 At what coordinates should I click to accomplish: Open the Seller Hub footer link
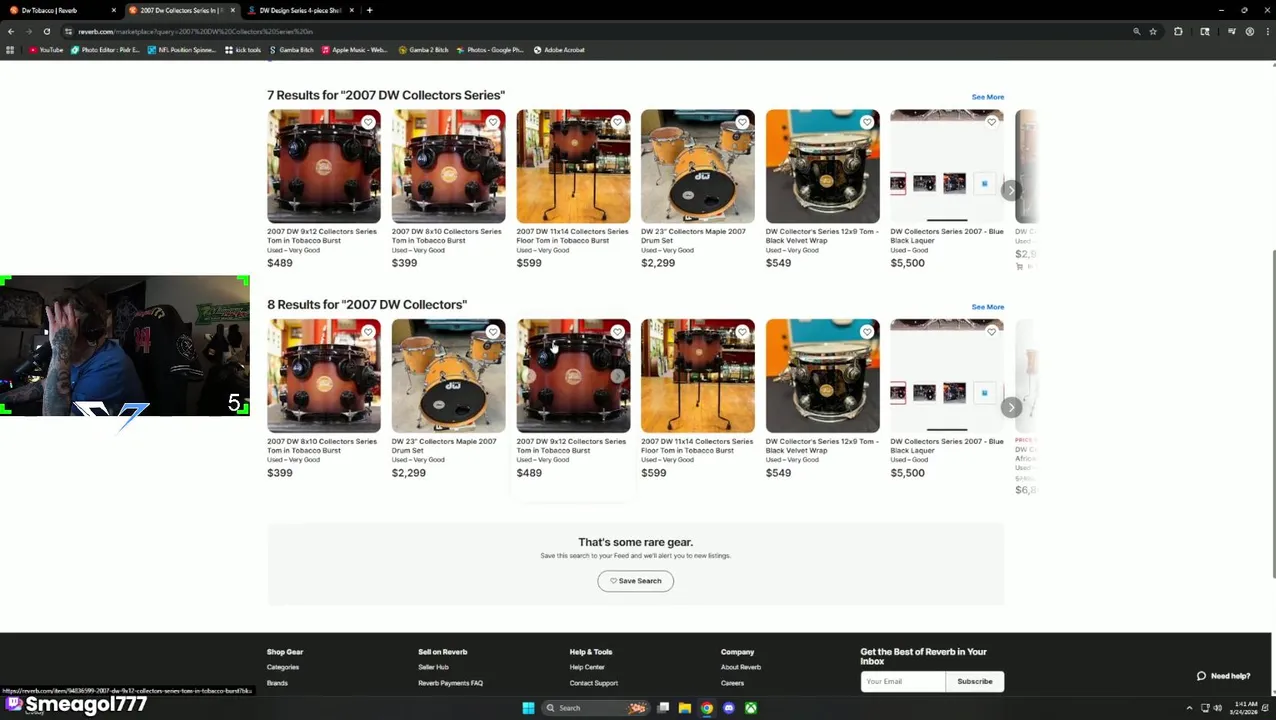[433, 667]
